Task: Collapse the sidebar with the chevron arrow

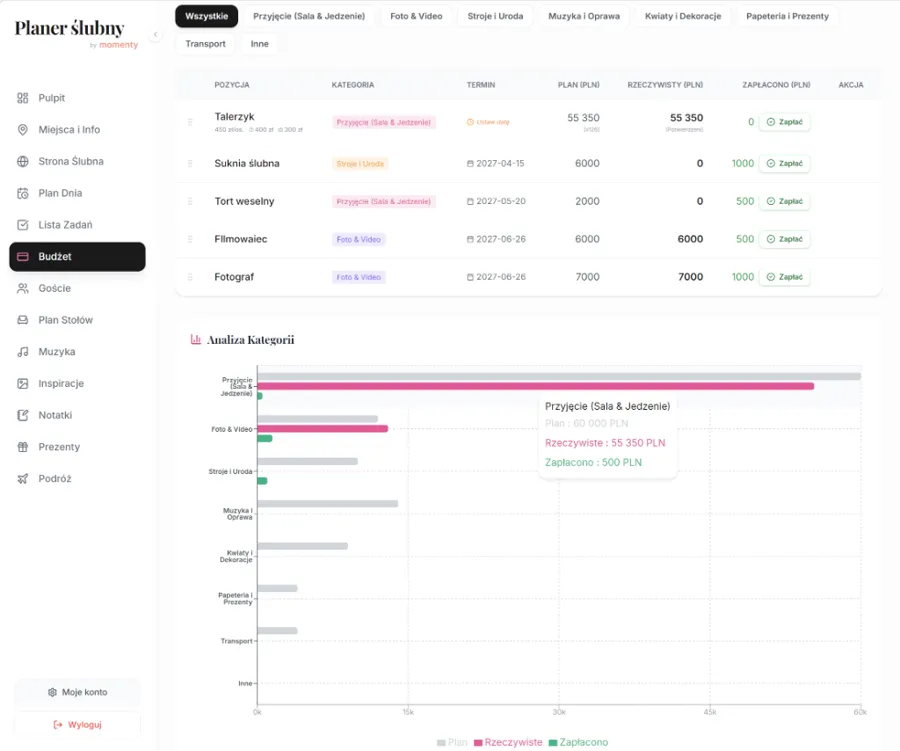Action: pos(155,35)
